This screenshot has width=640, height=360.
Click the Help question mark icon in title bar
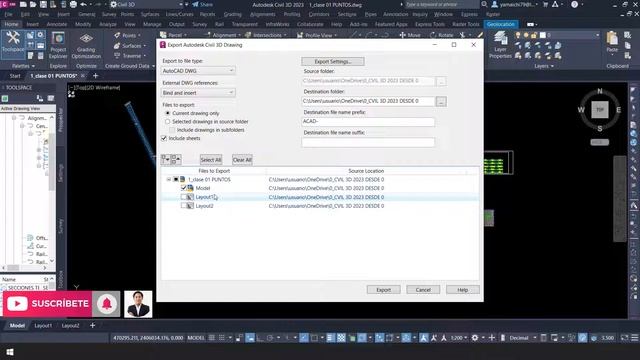click(574, 4)
